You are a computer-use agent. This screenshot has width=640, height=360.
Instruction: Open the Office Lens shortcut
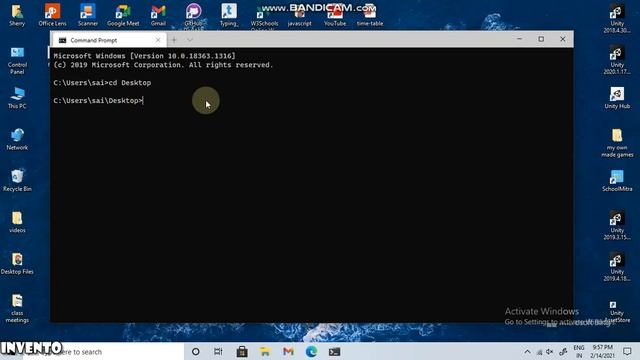point(52,15)
